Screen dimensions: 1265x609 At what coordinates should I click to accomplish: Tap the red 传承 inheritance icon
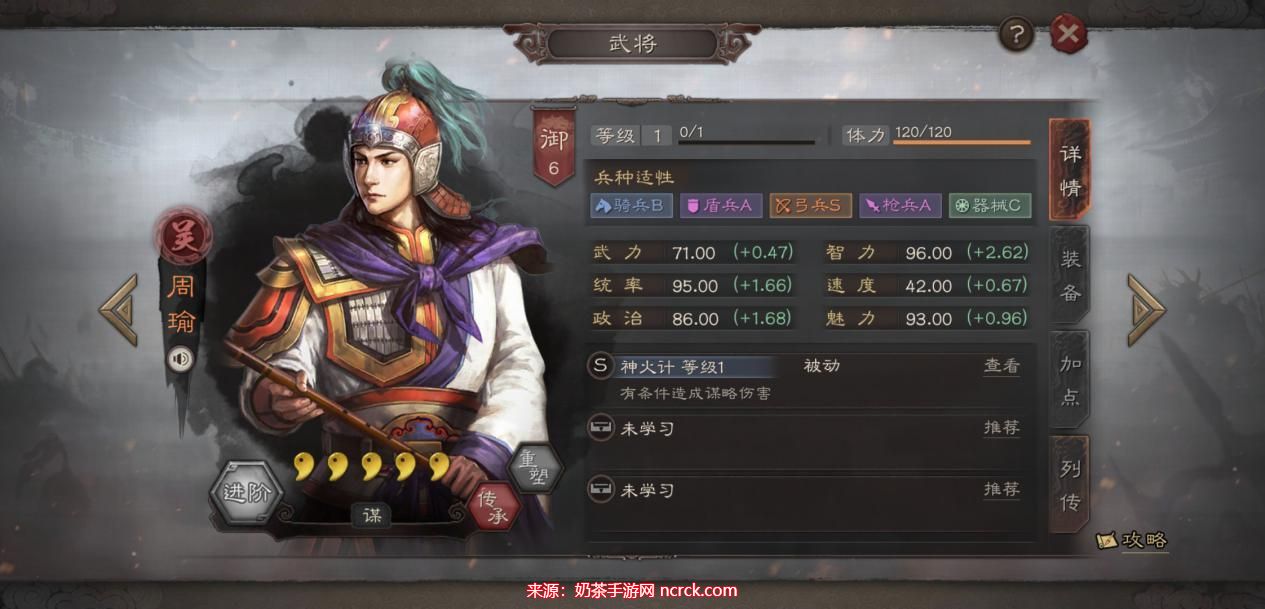pyautogui.click(x=495, y=507)
